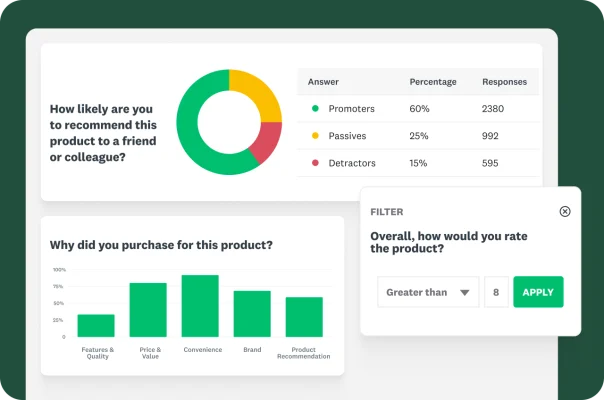Viewport: 604px width, 400px height.
Task: Click the 'Responses' column header
Action: pos(504,82)
